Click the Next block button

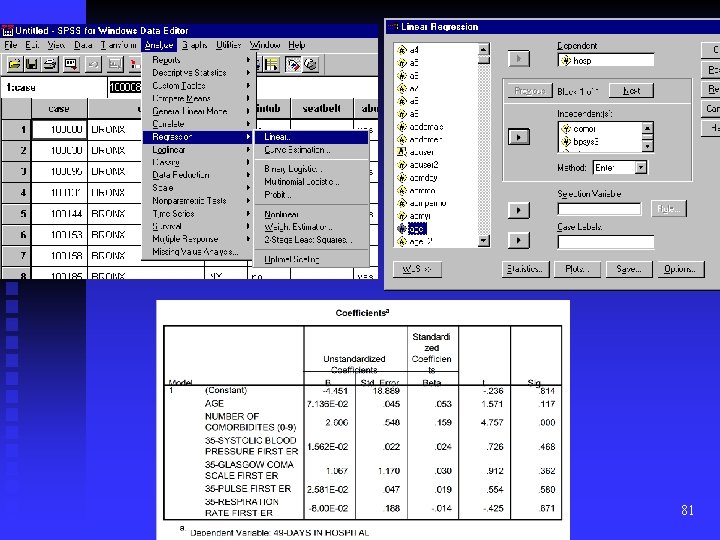632,91
